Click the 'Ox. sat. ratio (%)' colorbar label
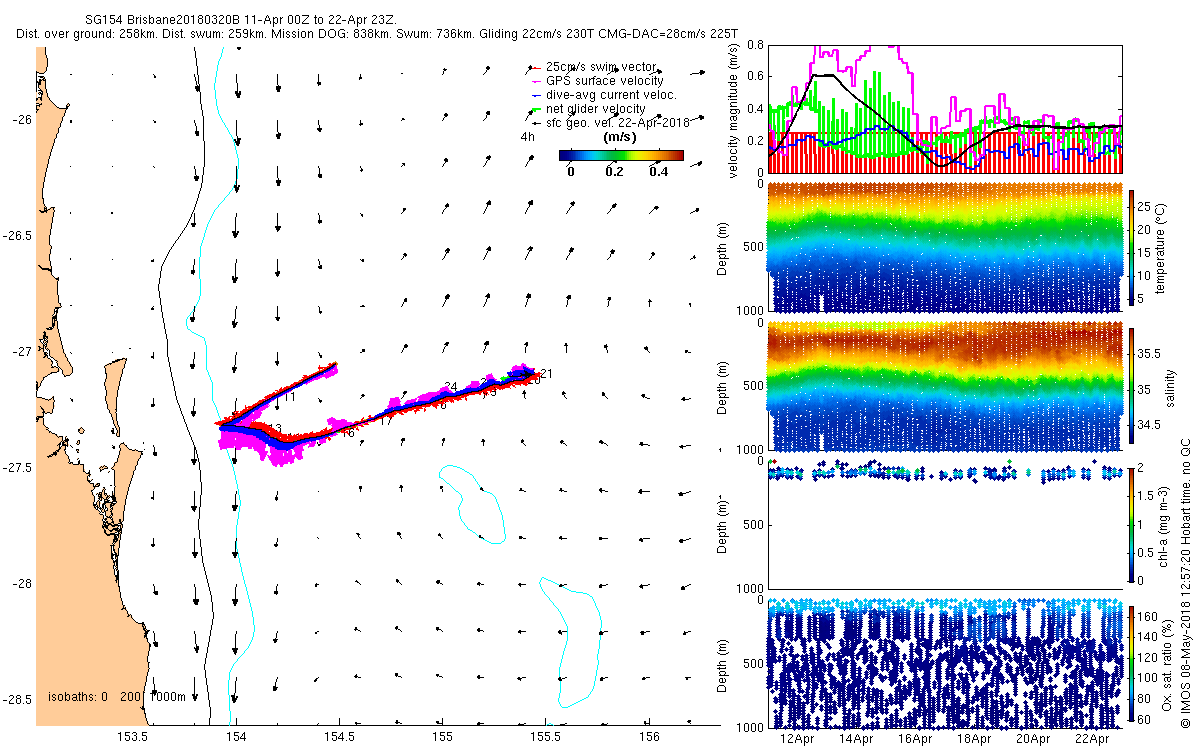Image resolution: width=1200 pixels, height=750 pixels. [x=1167, y=664]
